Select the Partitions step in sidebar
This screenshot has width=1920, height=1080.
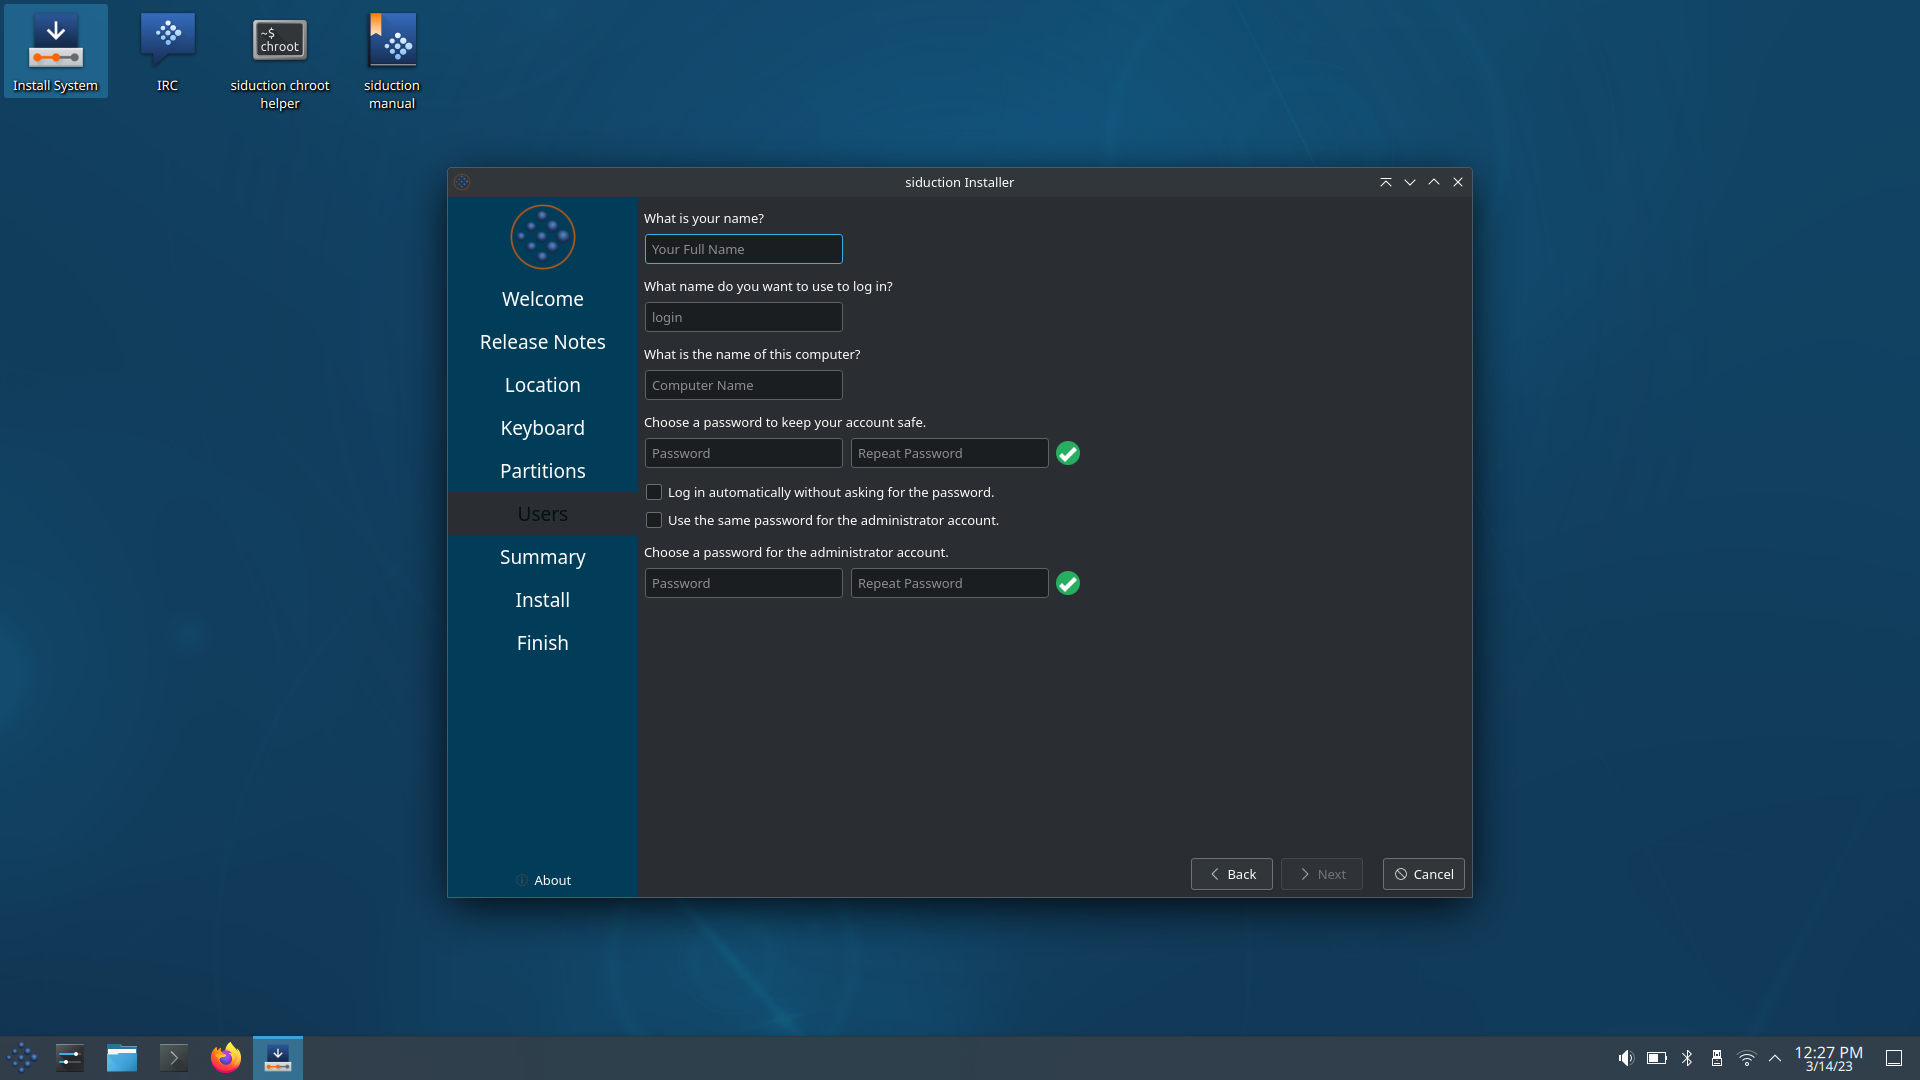[x=543, y=471]
